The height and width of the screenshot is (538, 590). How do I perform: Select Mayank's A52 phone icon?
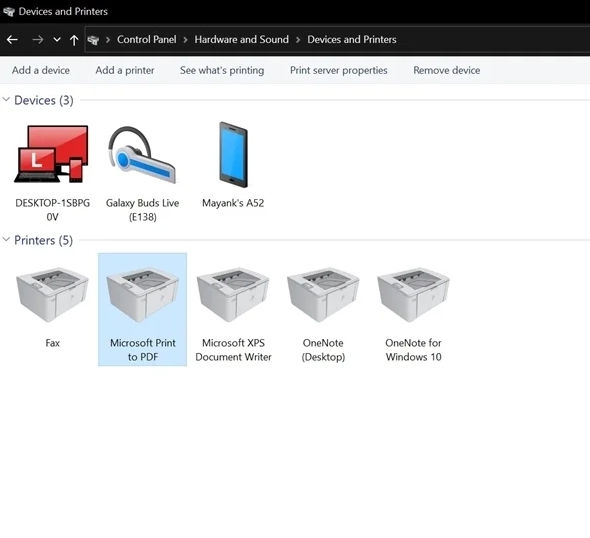tap(233, 155)
